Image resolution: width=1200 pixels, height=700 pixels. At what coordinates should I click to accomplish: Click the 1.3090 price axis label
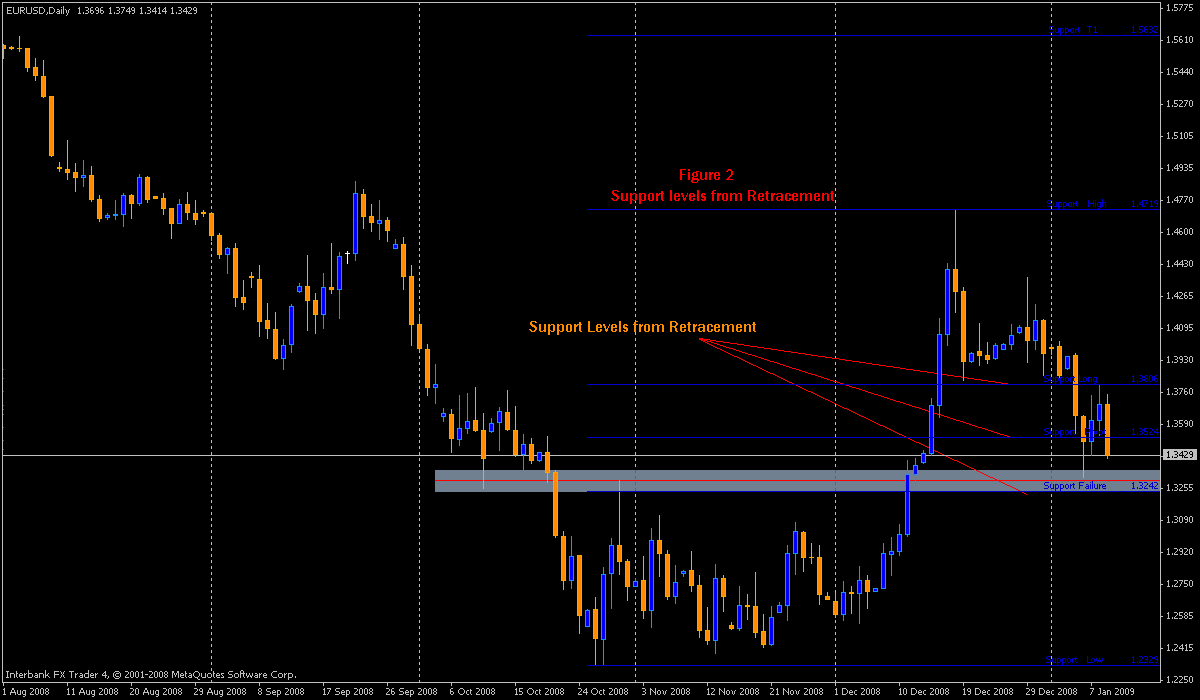pos(1180,520)
